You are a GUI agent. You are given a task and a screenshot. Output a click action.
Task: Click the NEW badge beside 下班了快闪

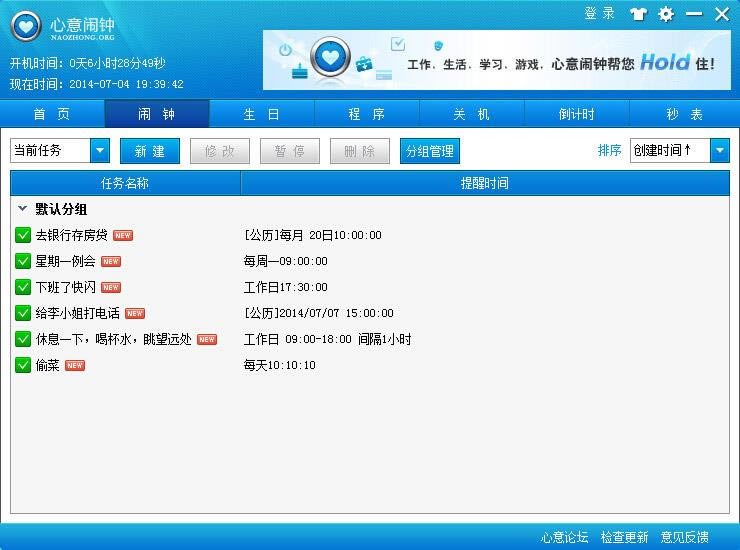click(111, 288)
